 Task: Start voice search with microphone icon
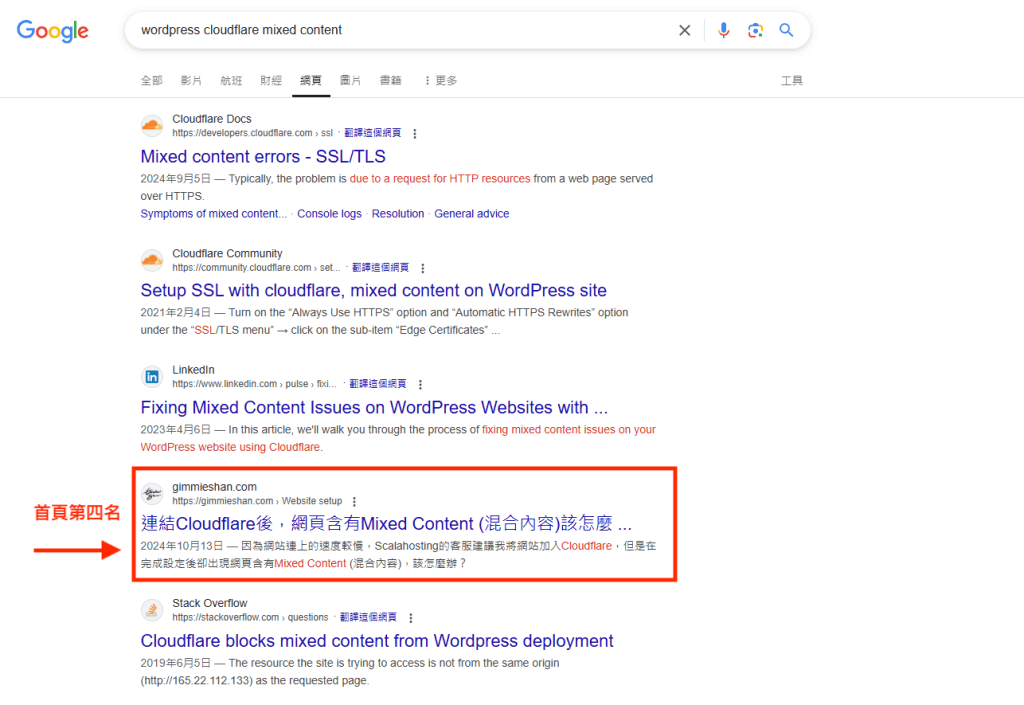coord(724,30)
